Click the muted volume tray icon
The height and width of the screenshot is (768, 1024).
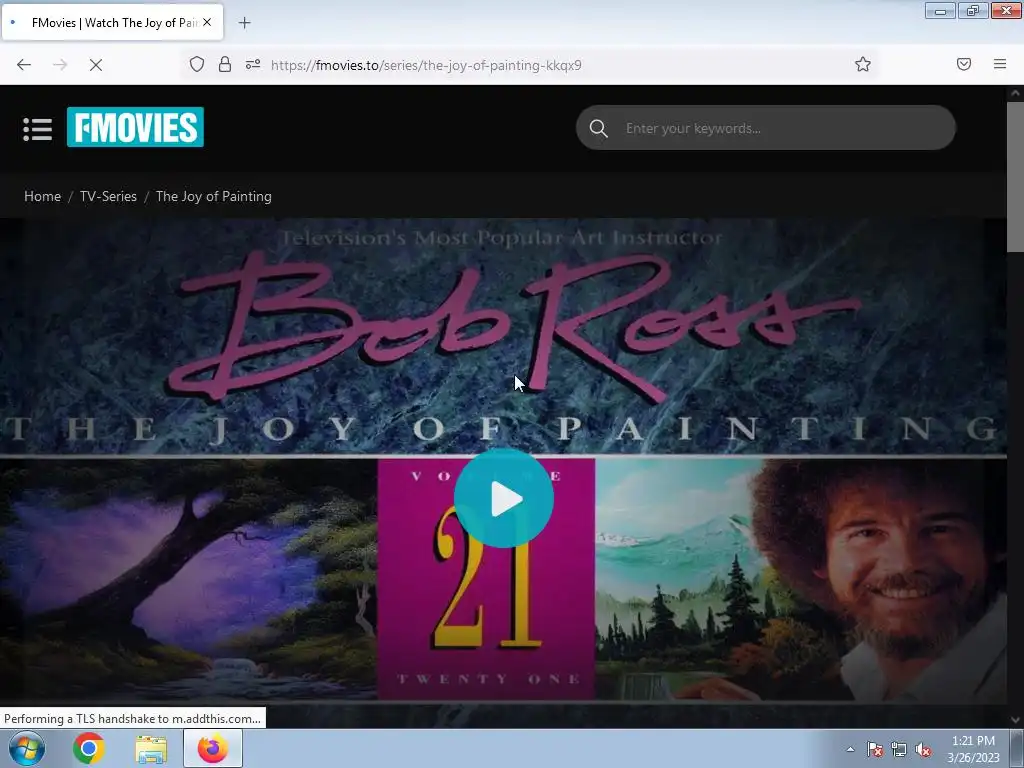(923, 749)
